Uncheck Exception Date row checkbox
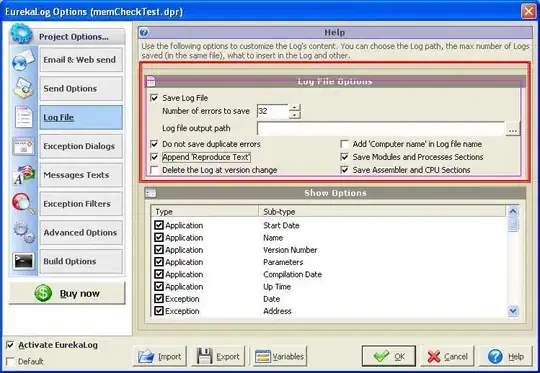 pos(159,299)
